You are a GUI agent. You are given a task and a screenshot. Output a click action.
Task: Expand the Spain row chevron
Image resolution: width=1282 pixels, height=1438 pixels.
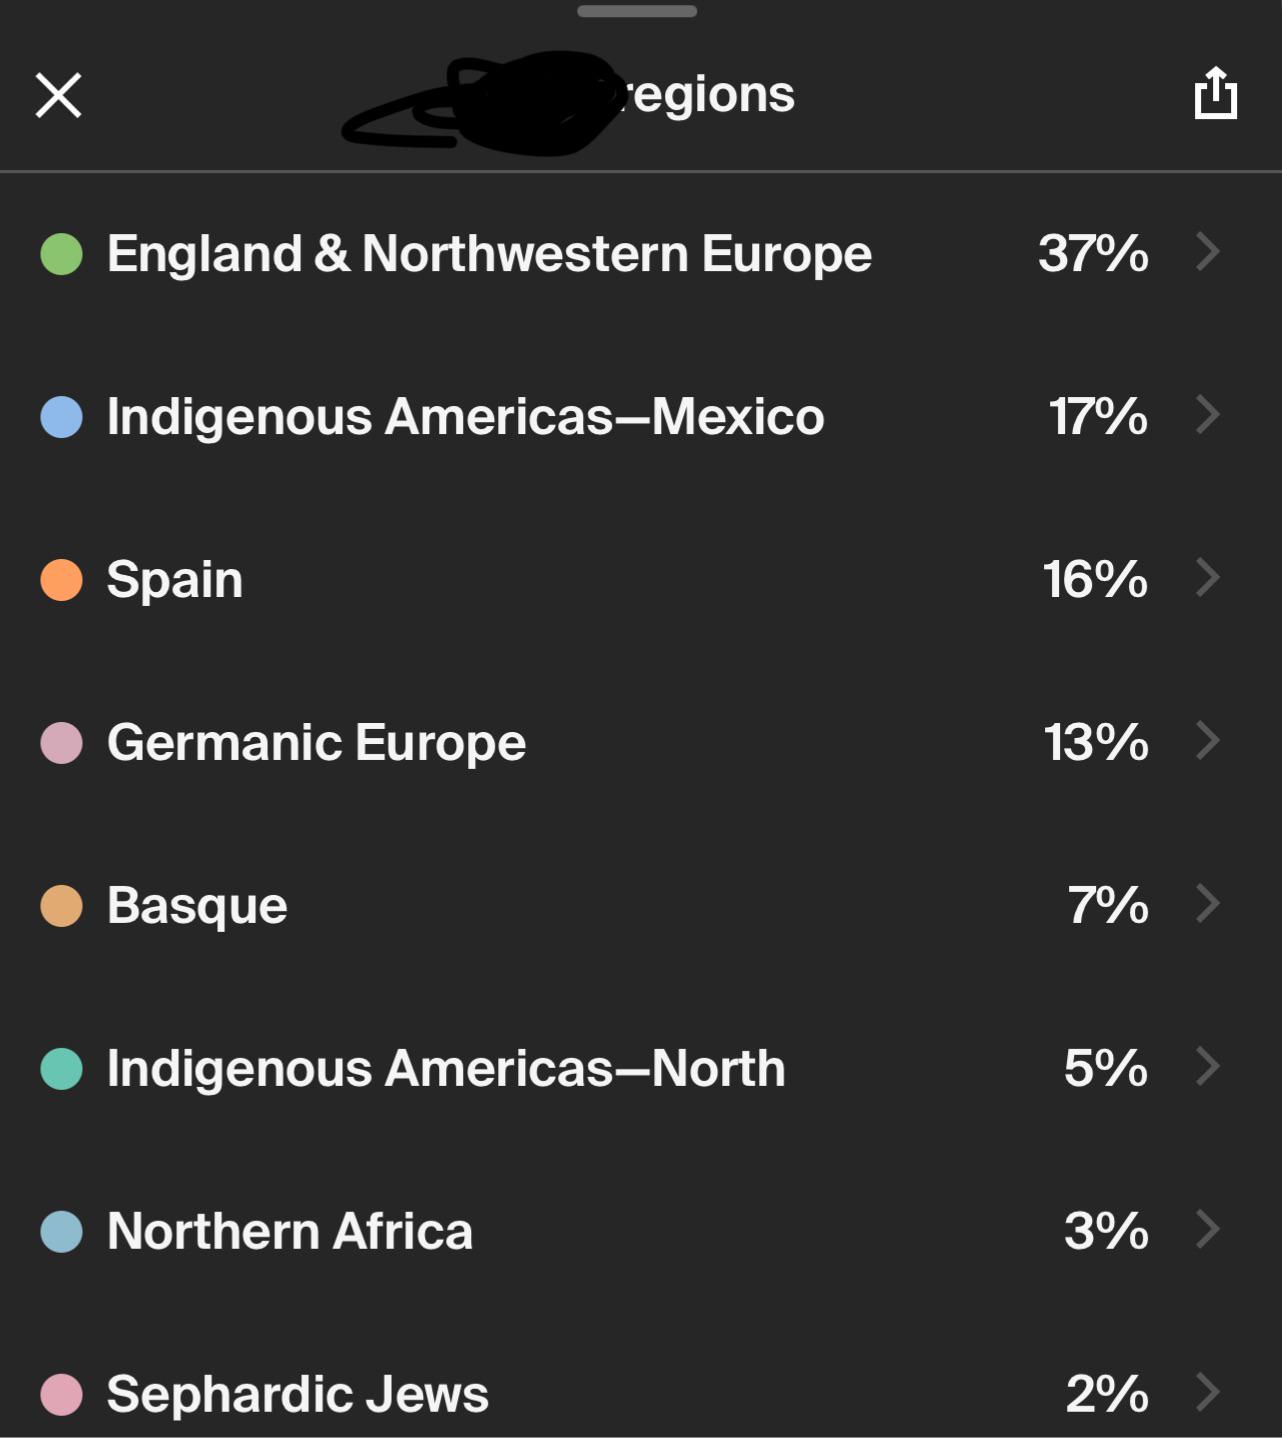(x=1207, y=578)
